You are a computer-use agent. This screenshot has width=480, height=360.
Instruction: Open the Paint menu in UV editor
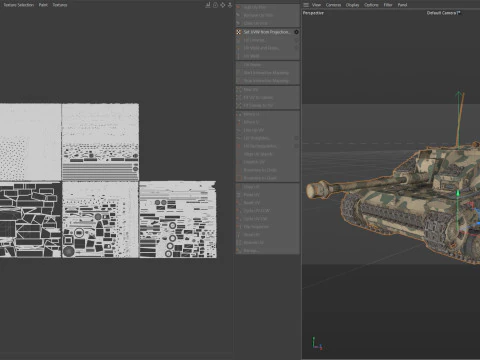pyautogui.click(x=43, y=5)
